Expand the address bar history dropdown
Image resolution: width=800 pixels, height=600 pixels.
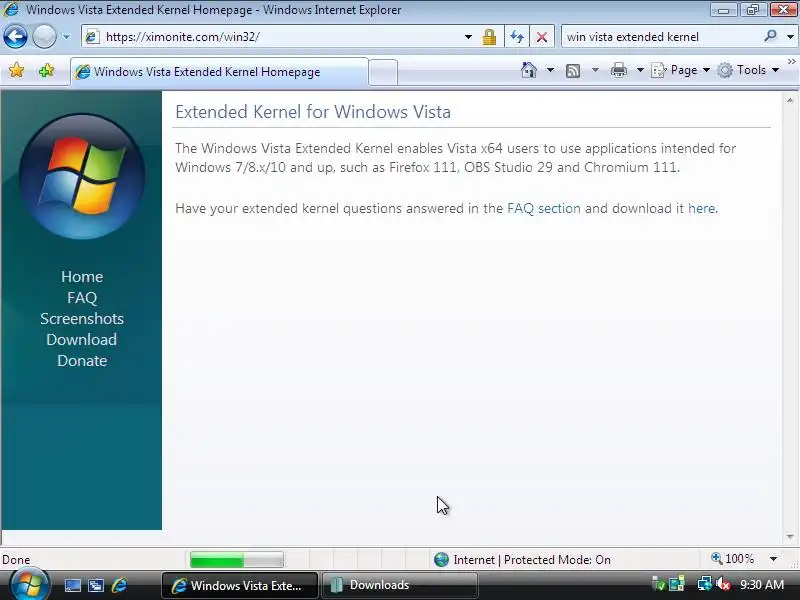coord(468,37)
